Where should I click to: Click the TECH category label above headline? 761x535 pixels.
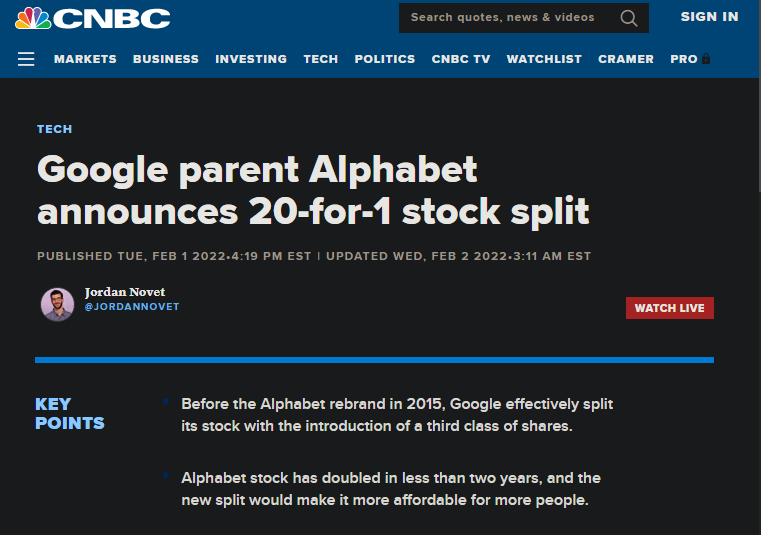point(54,129)
